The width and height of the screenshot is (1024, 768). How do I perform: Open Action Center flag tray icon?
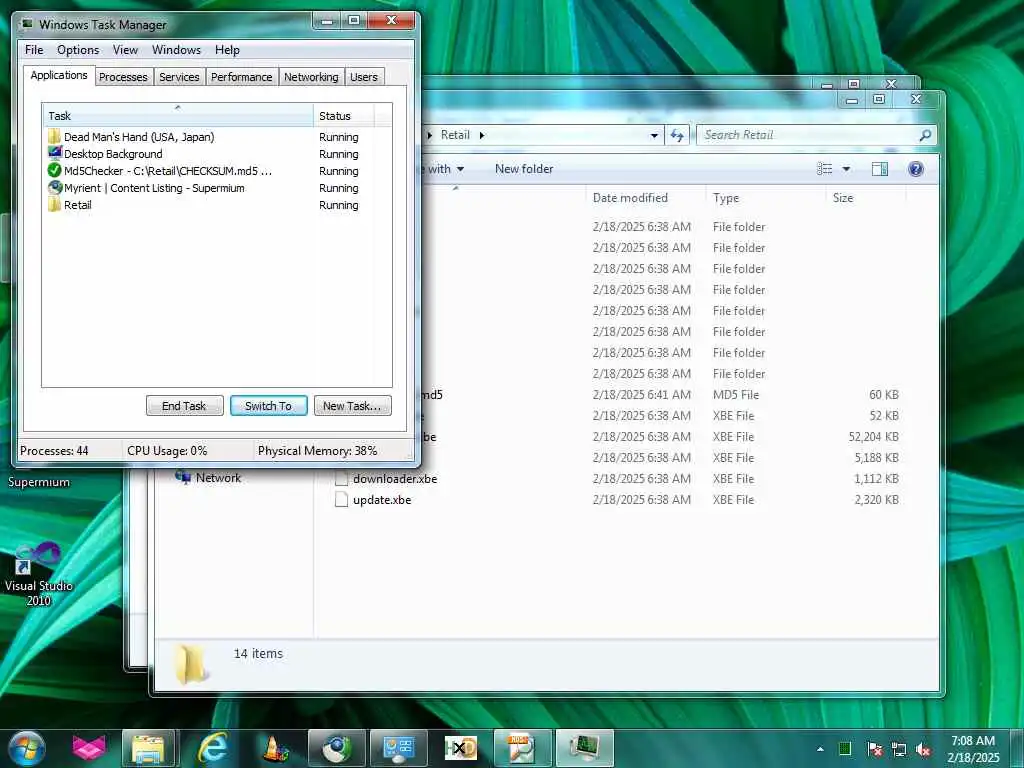pos(874,749)
